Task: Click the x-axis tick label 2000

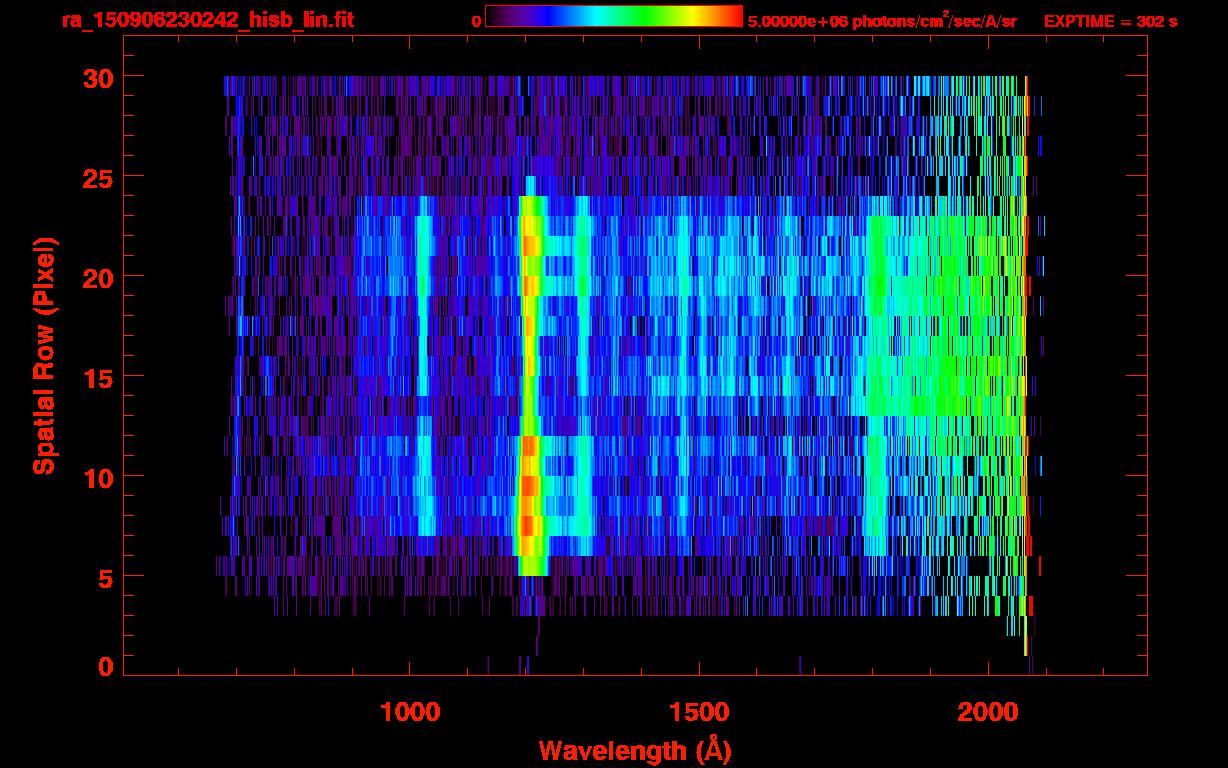Action: click(x=988, y=711)
